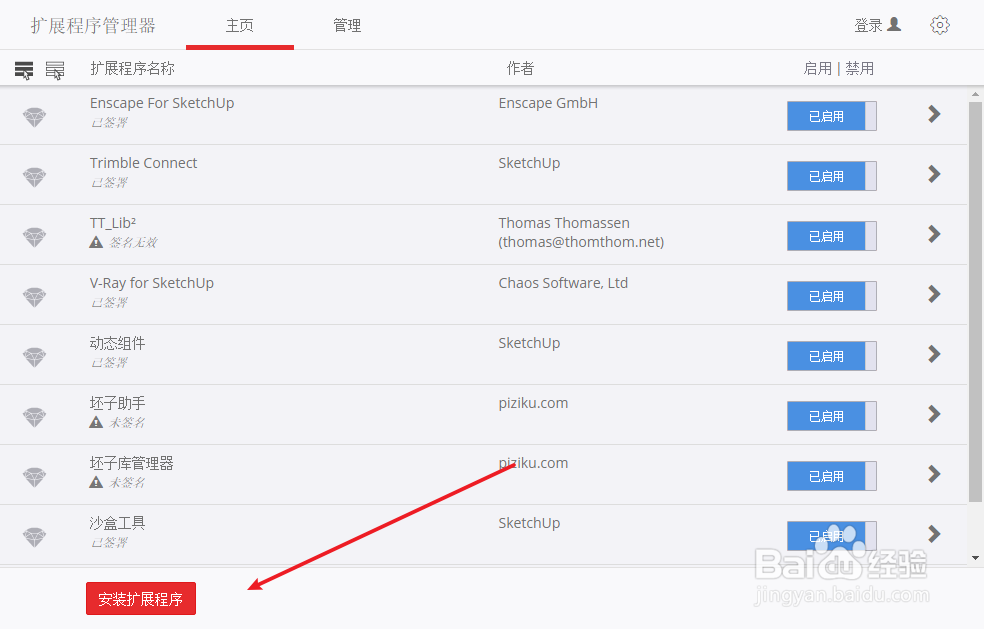Click the select-all extensions icon
This screenshot has width=984, height=629.
point(24,70)
